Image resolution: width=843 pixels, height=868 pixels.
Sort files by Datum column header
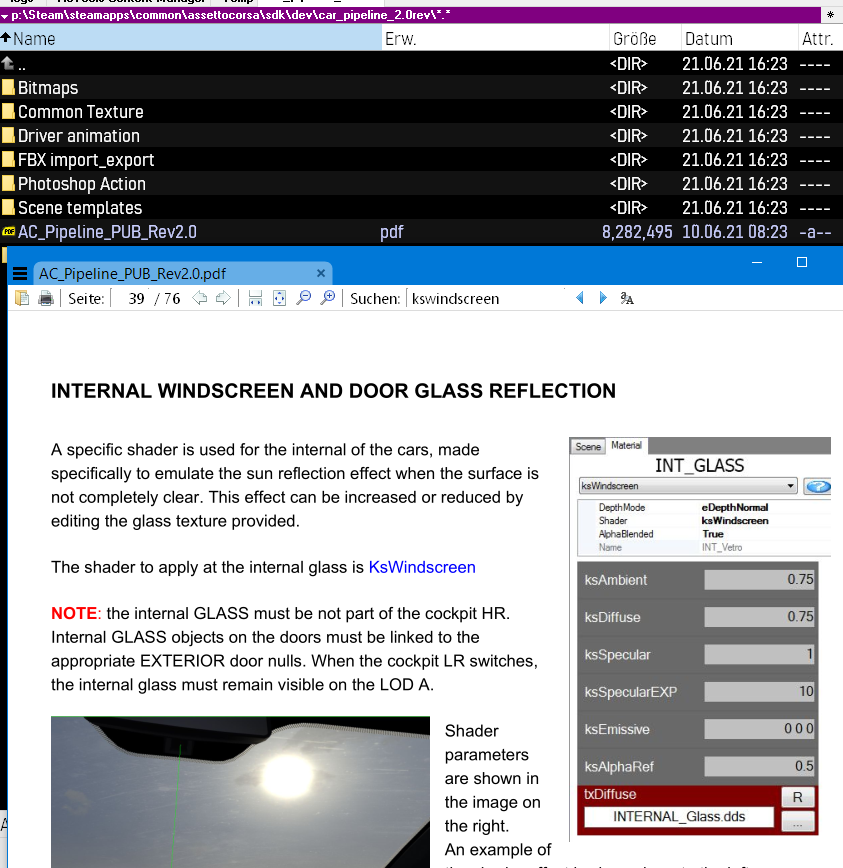tap(708, 39)
